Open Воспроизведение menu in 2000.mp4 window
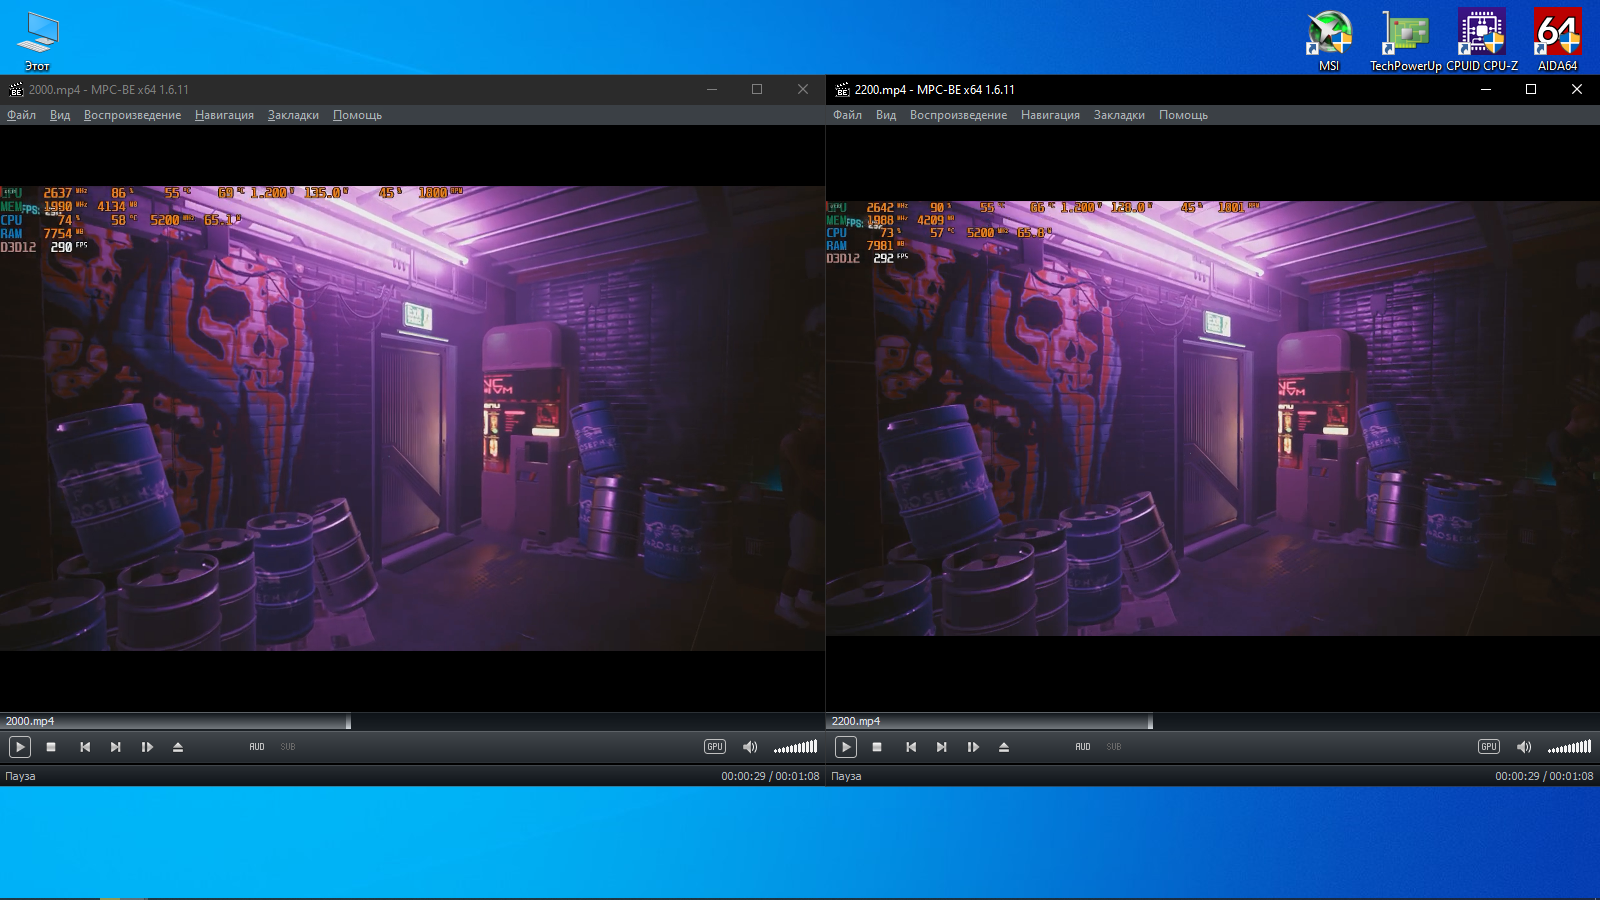This screenshot has width=1600, height=900. click(x=132, y=115)
